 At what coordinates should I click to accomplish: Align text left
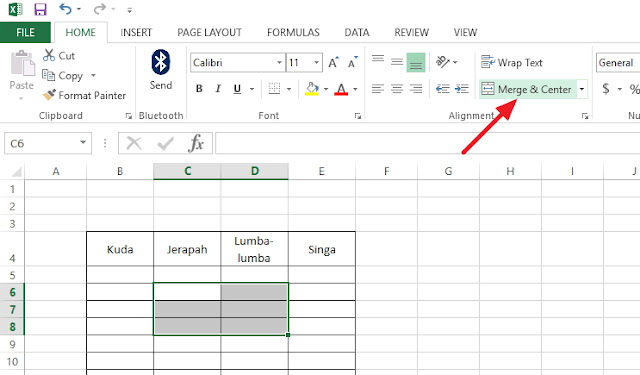coord(378,89)
